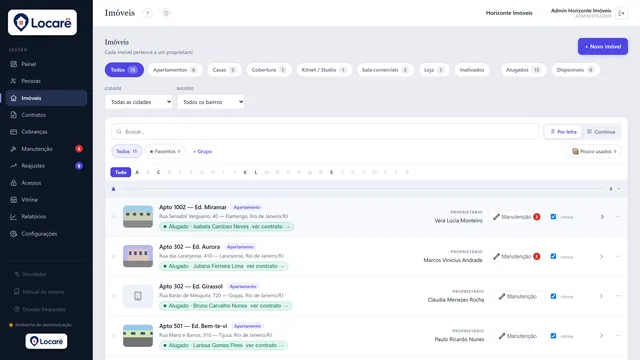
Task: Jump to letter C in alphabet bar
Action: coord(158,172)
